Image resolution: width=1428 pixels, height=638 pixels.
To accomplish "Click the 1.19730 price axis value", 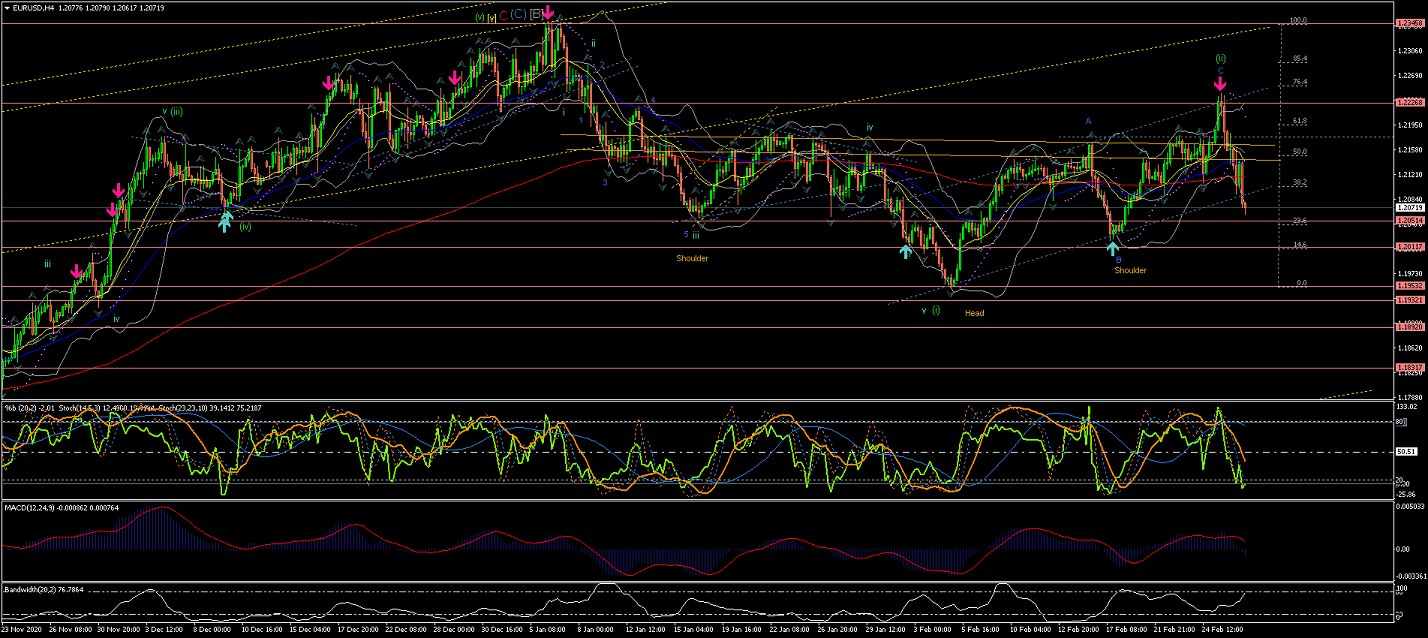I will coord(1408,273).
